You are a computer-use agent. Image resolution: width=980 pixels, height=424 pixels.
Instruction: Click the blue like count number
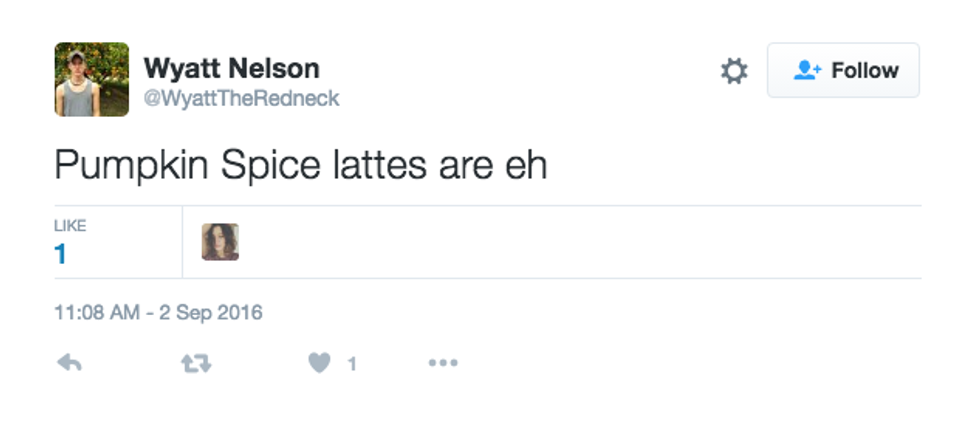pyautogui.click(x=61, y=254)
